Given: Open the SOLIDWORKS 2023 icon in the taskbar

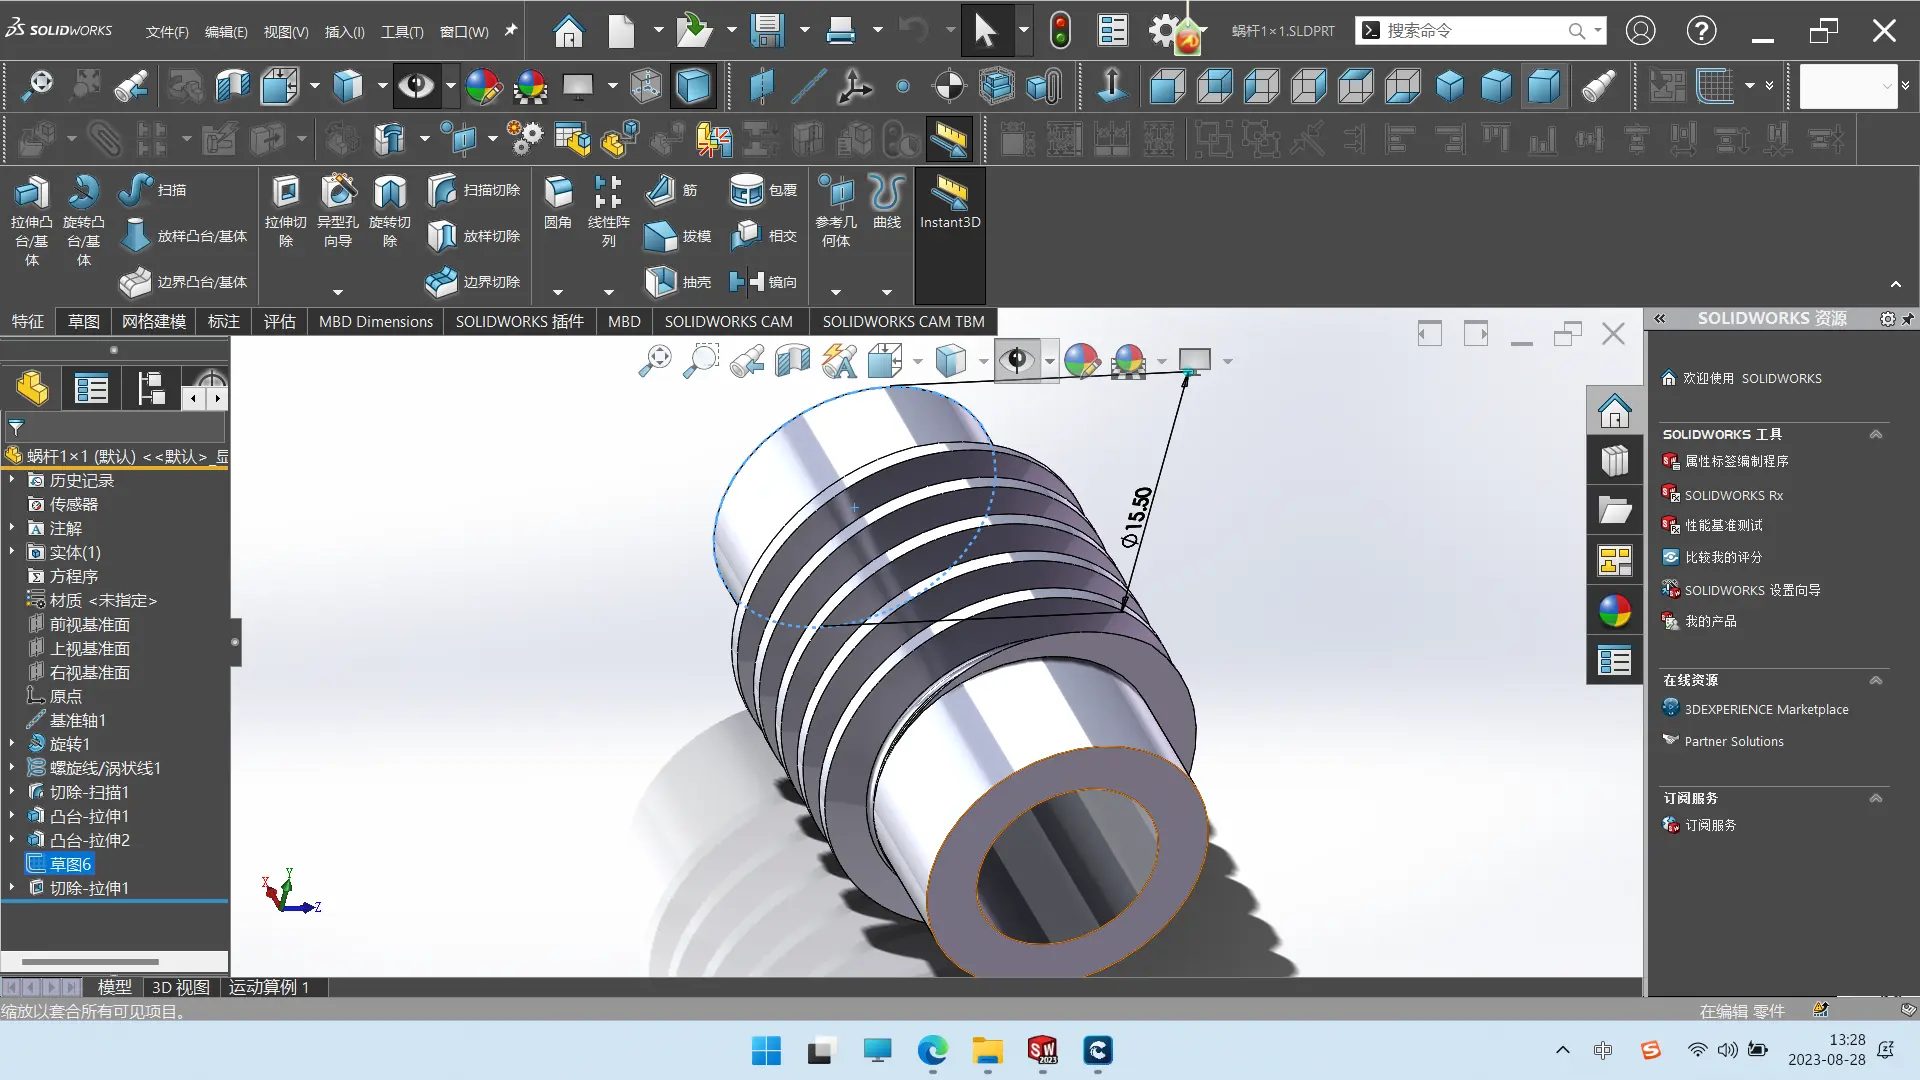Looking at the screenshot, I should click(x=1042, y=1050).
